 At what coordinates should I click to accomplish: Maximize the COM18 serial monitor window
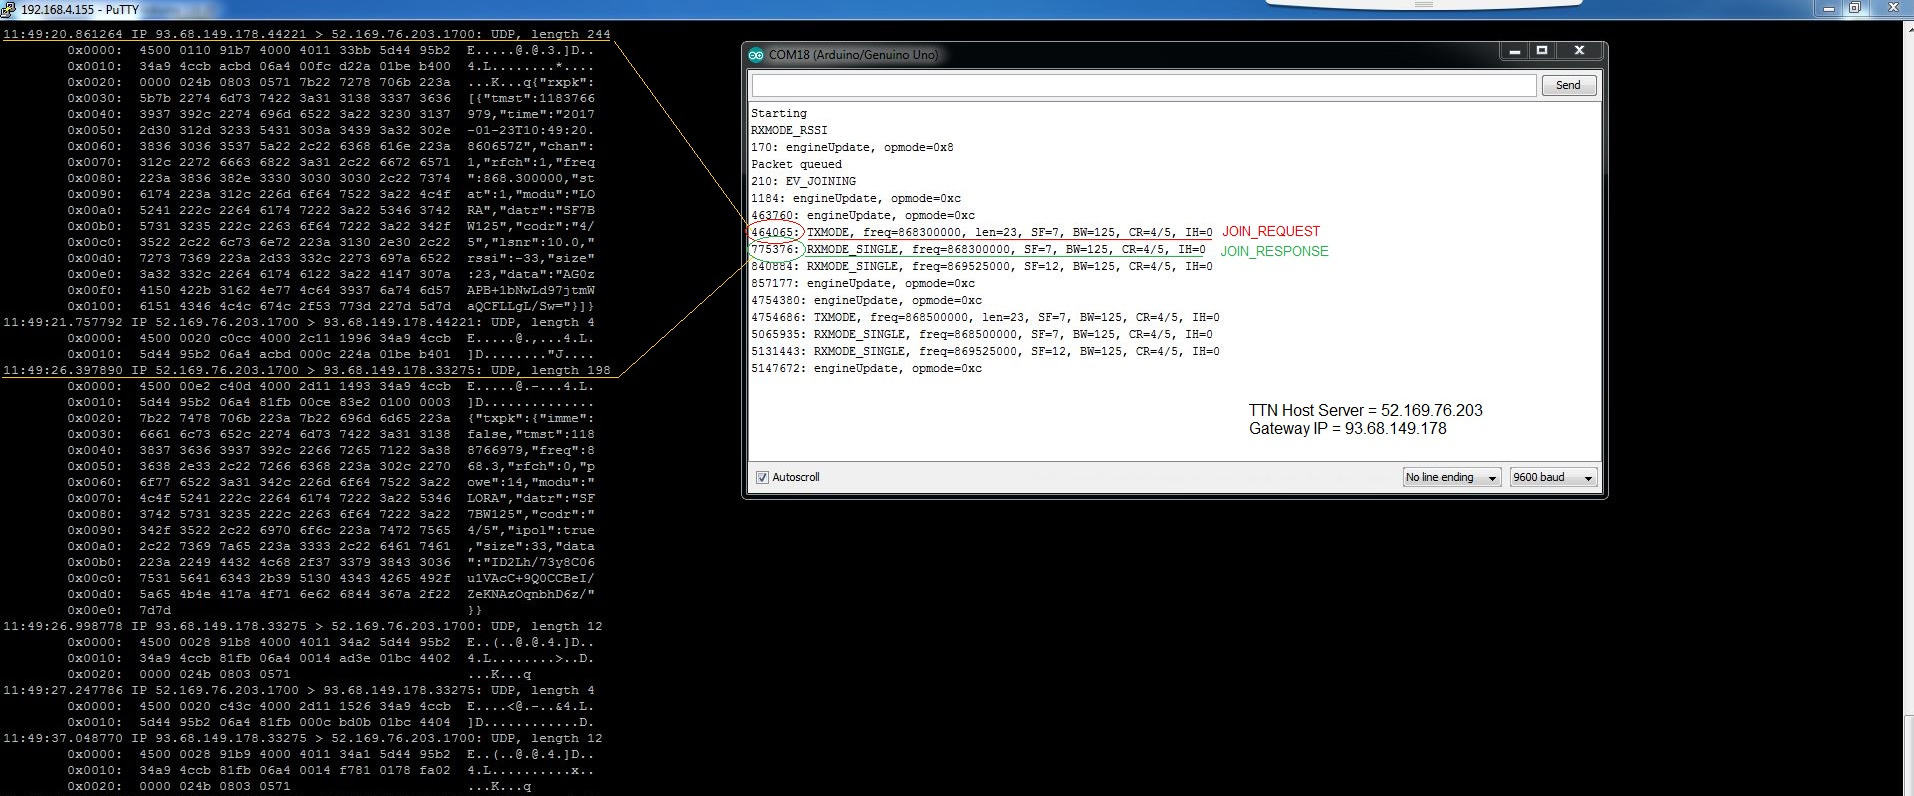[x=1542, y=51]
